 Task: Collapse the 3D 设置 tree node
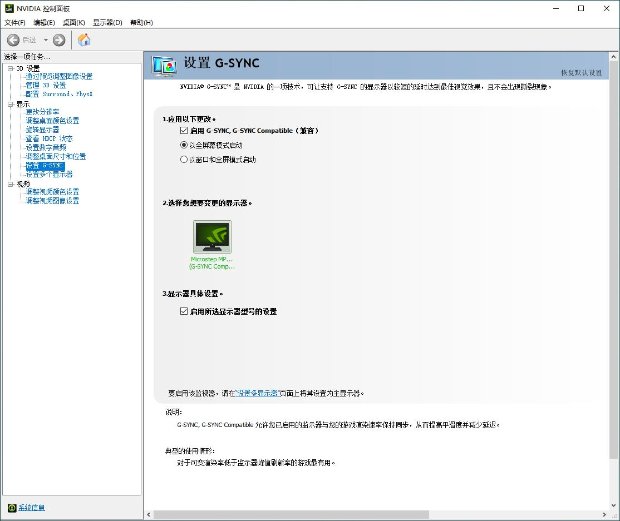(11, 68)
